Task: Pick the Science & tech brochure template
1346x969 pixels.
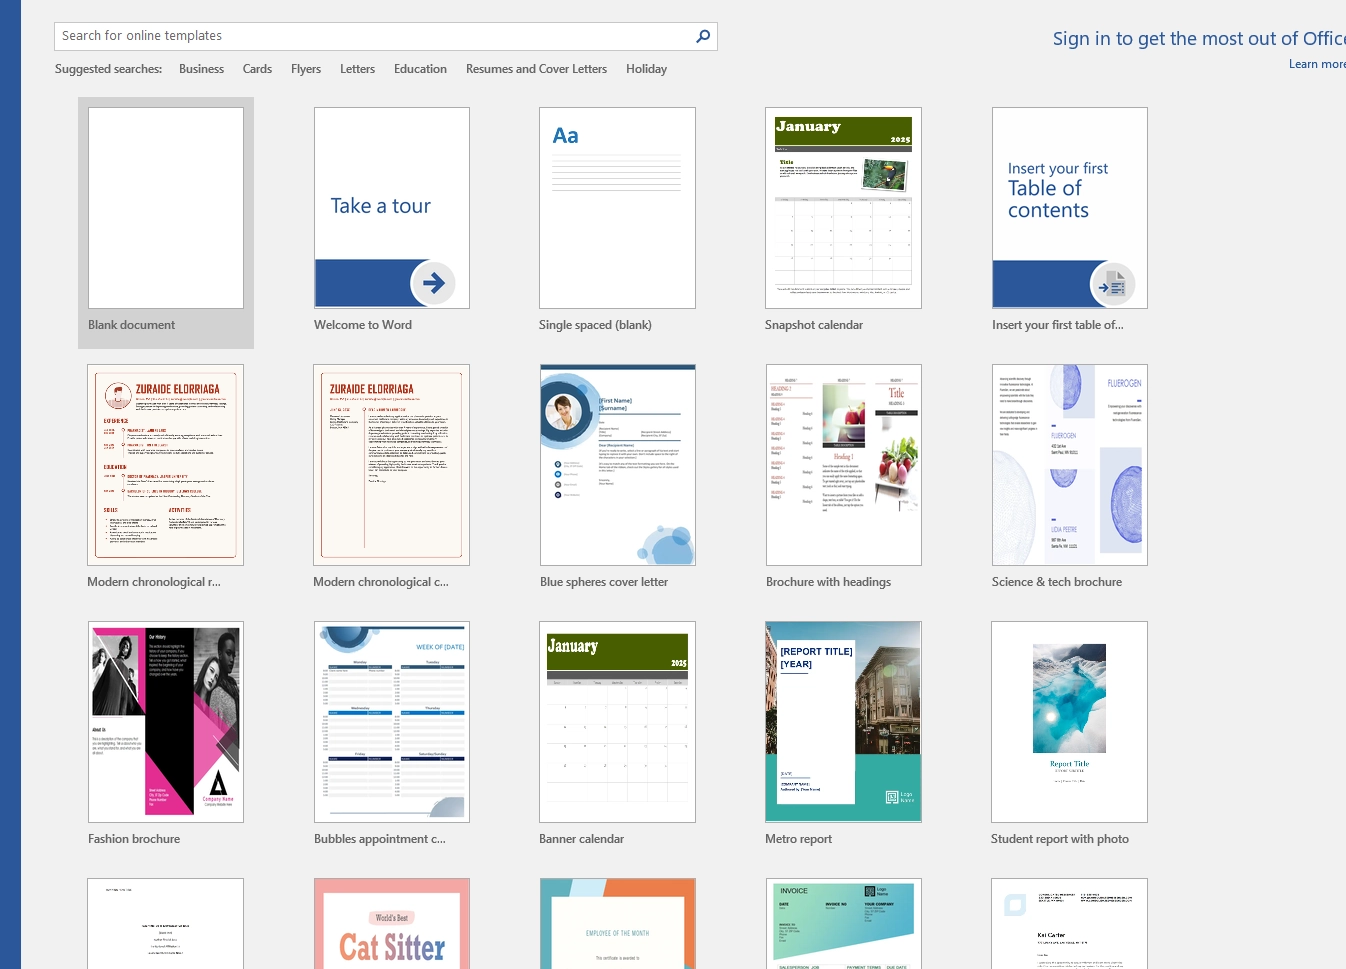Action: click(x=1070, y=465)
